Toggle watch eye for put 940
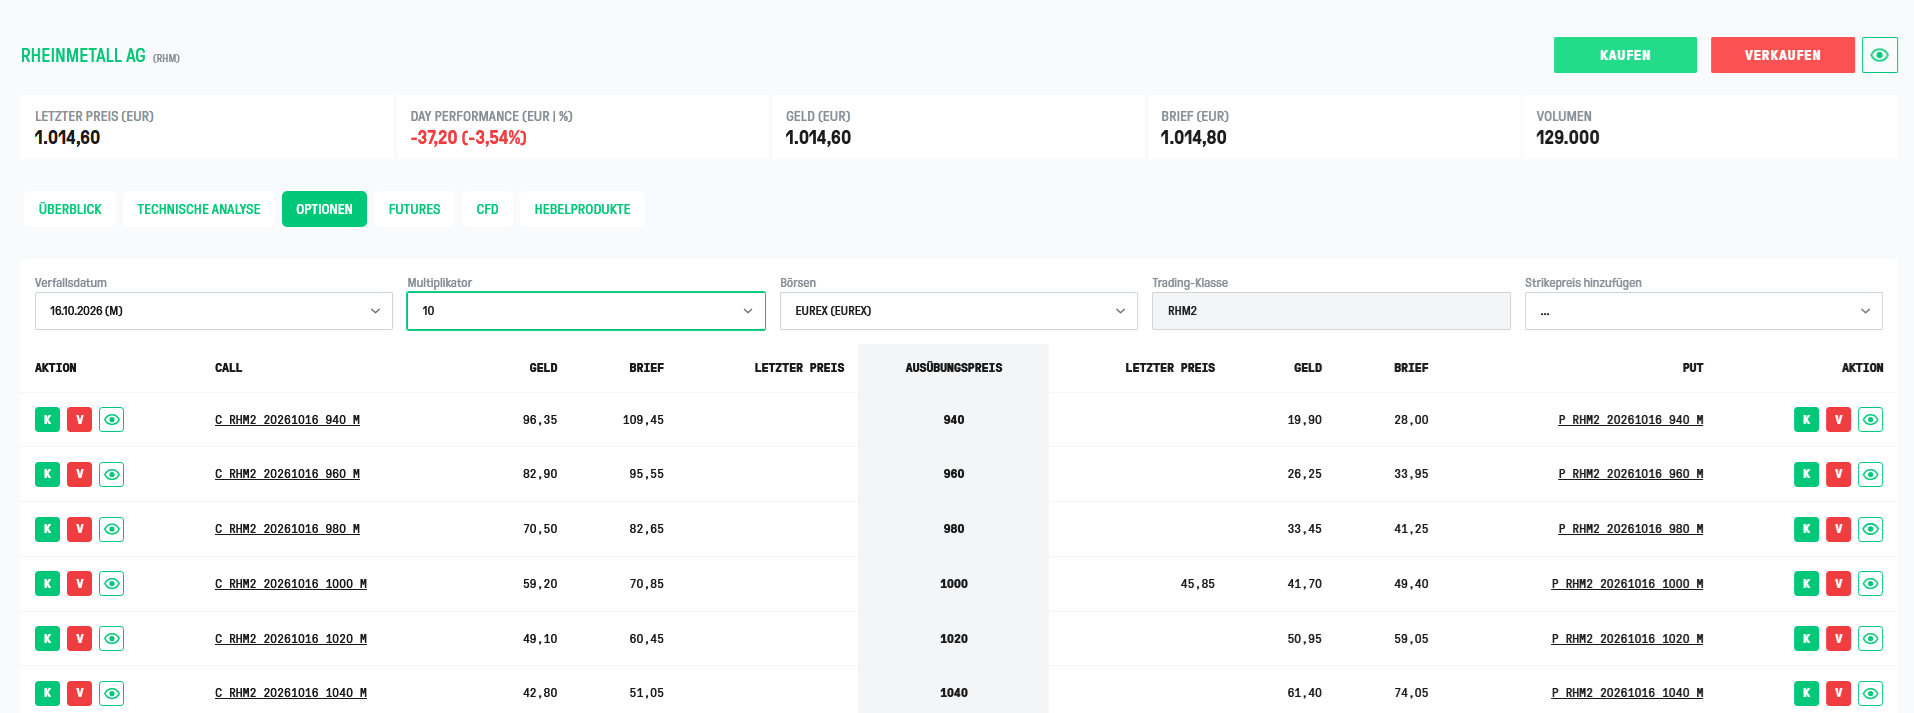 1871,420
